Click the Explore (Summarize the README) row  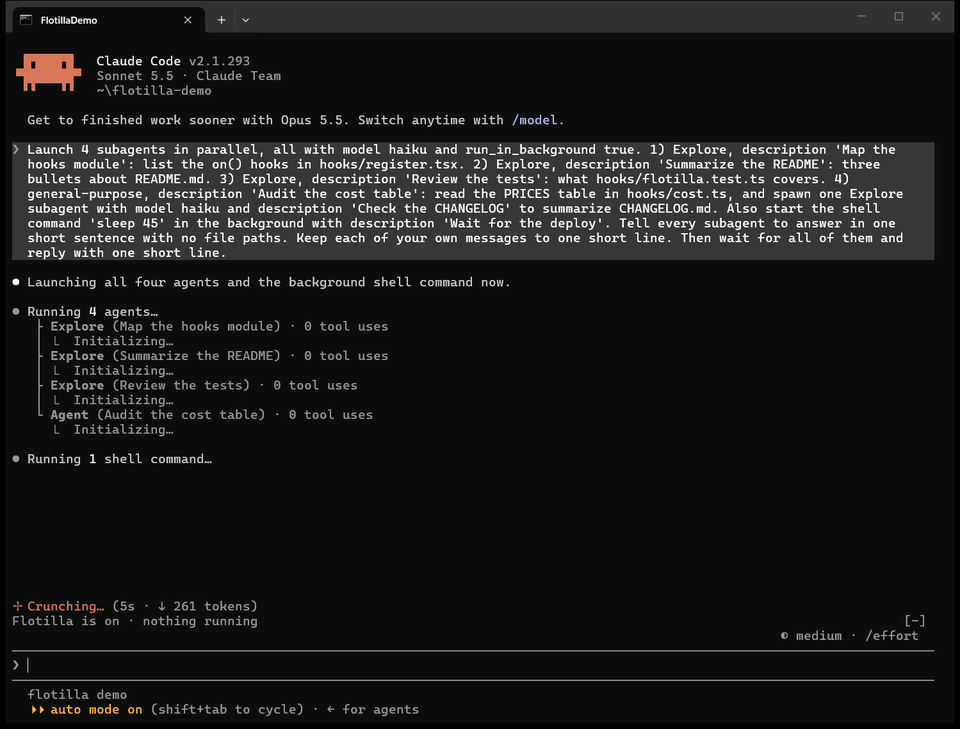pos(219,356)
